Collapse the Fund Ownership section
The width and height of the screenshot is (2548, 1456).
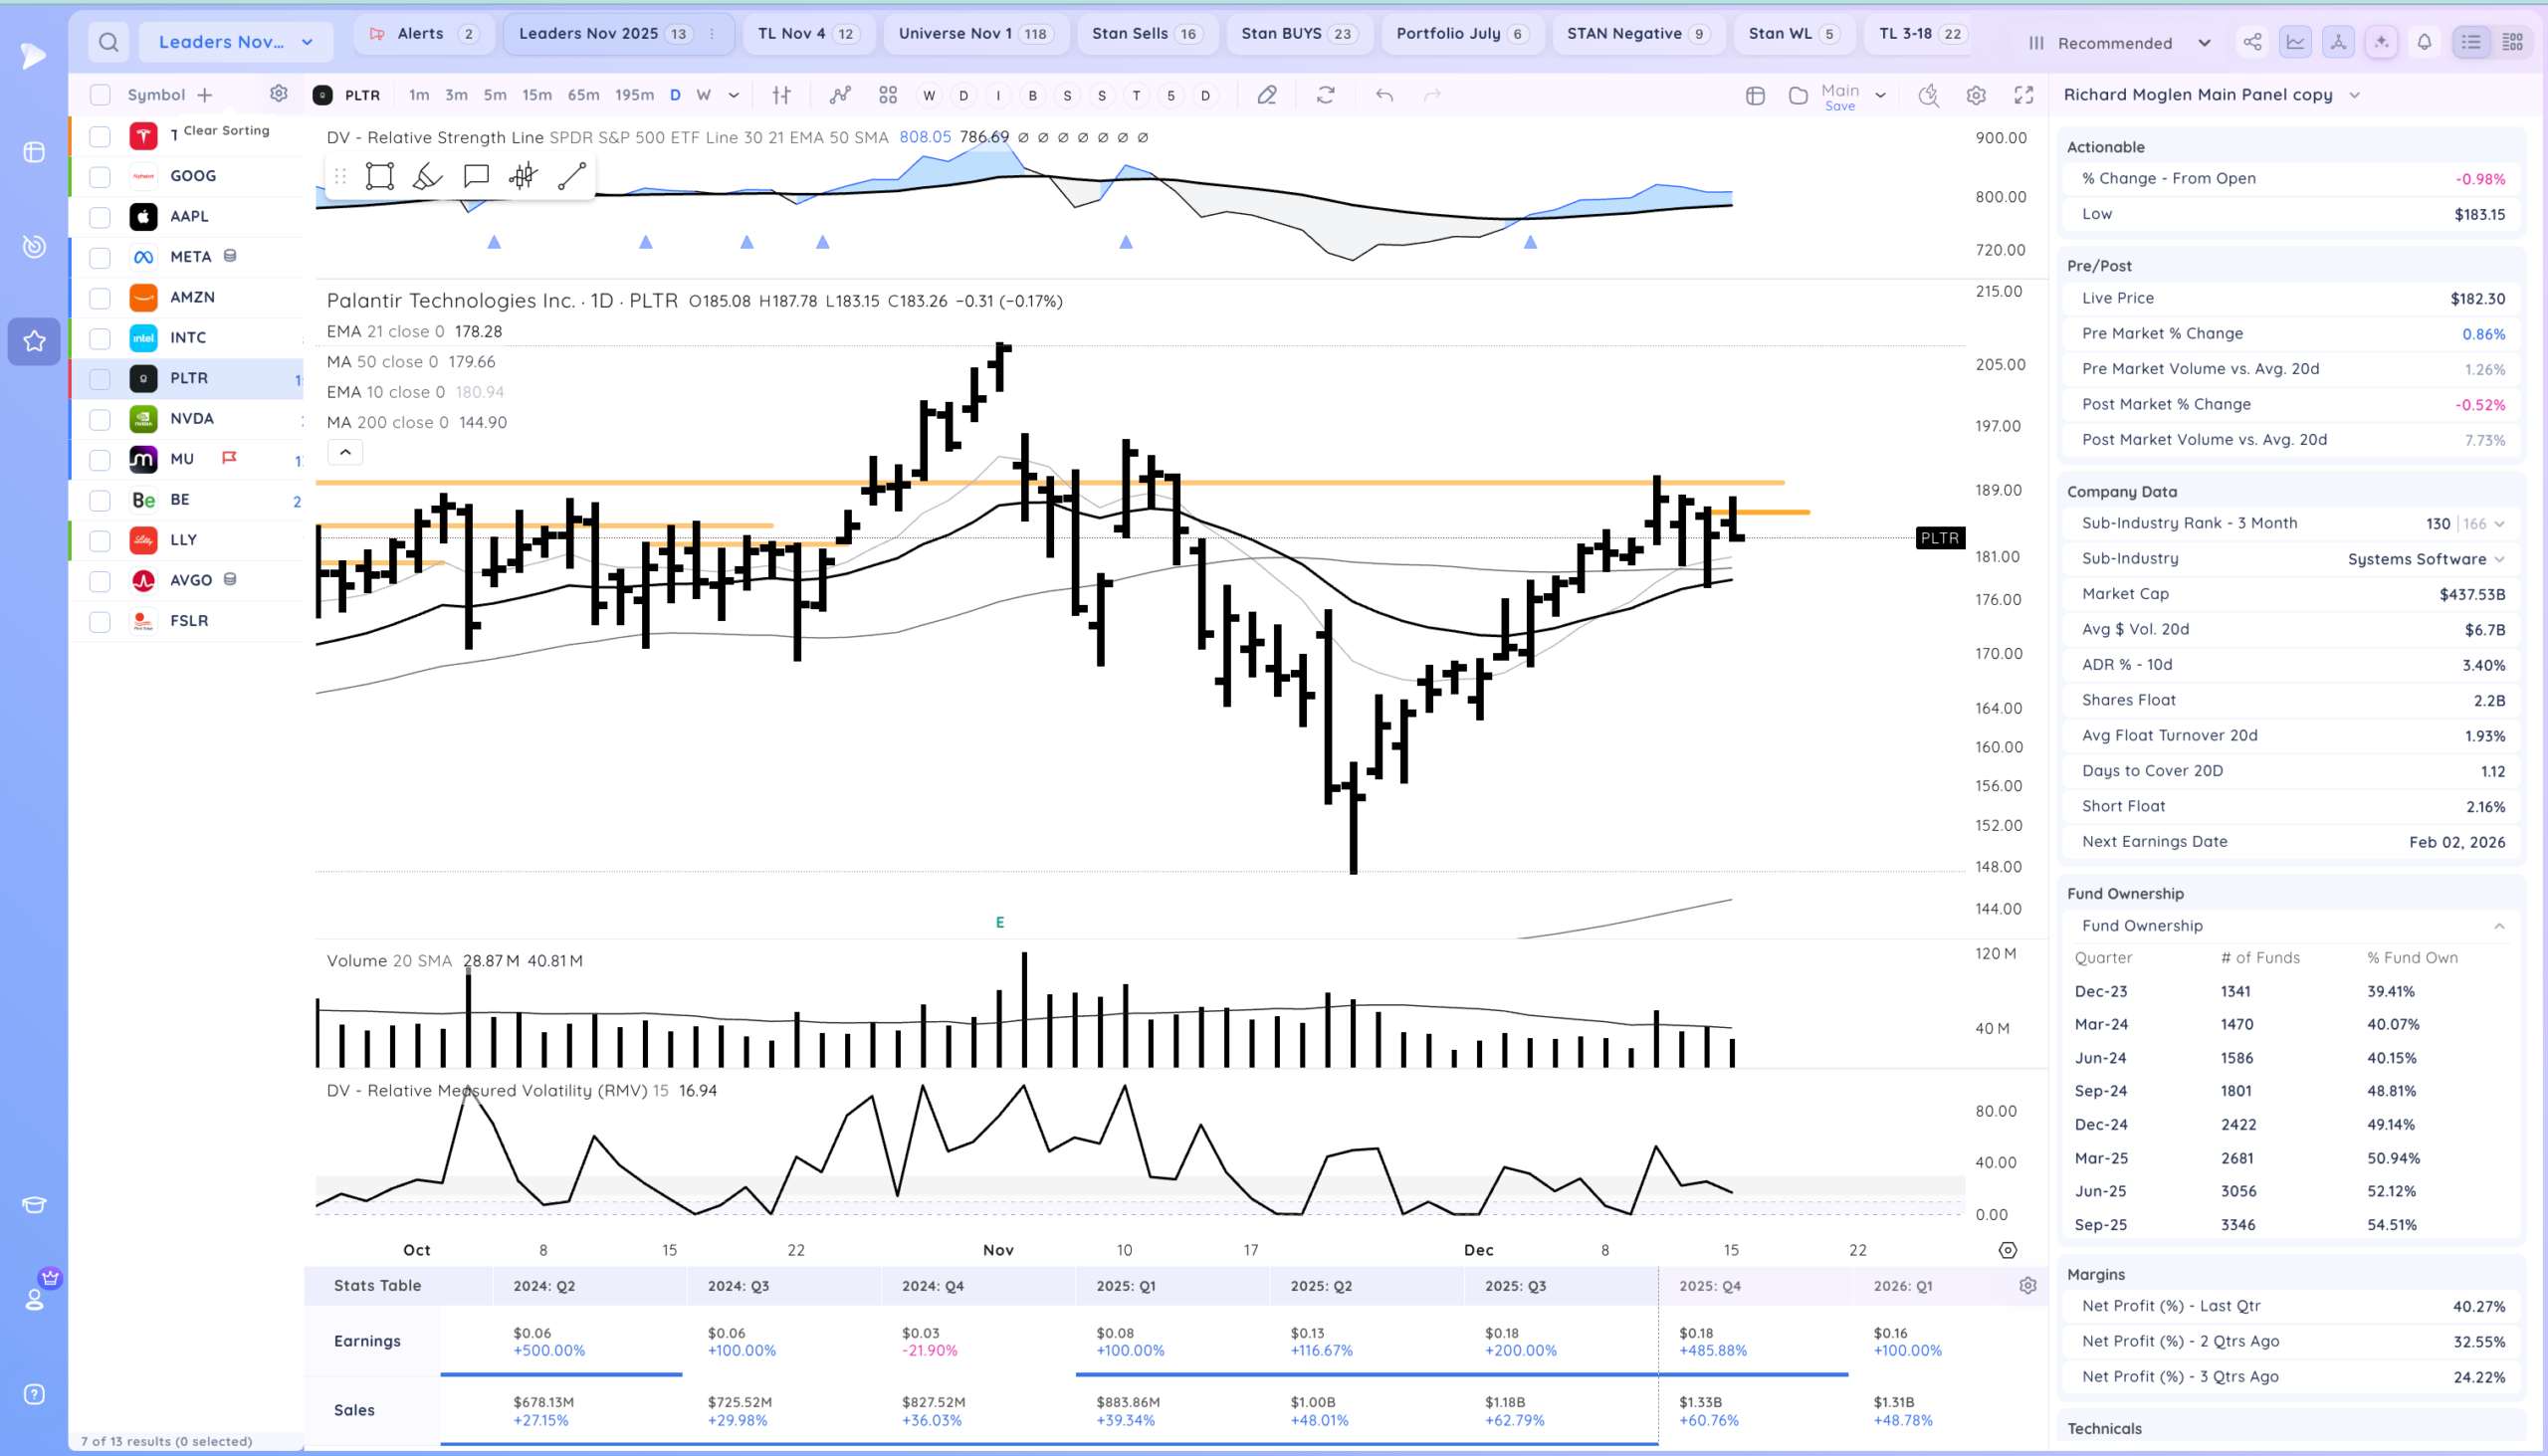pos(2498,926)
